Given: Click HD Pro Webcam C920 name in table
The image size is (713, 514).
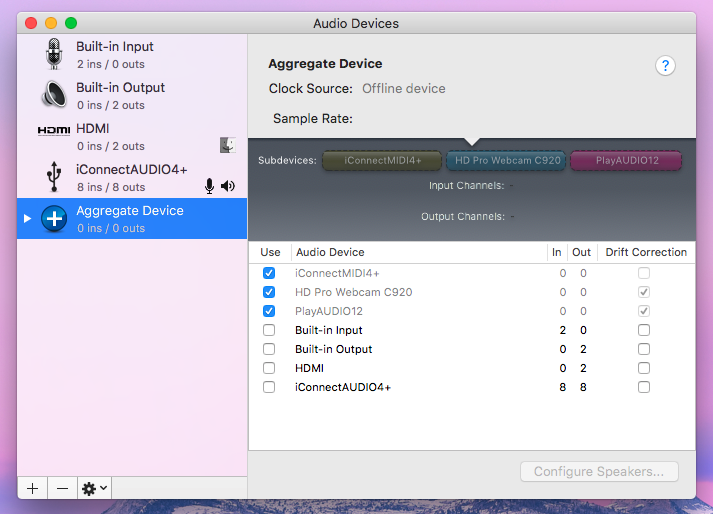Looking at the screenshot, I should (x=353, y=292).
